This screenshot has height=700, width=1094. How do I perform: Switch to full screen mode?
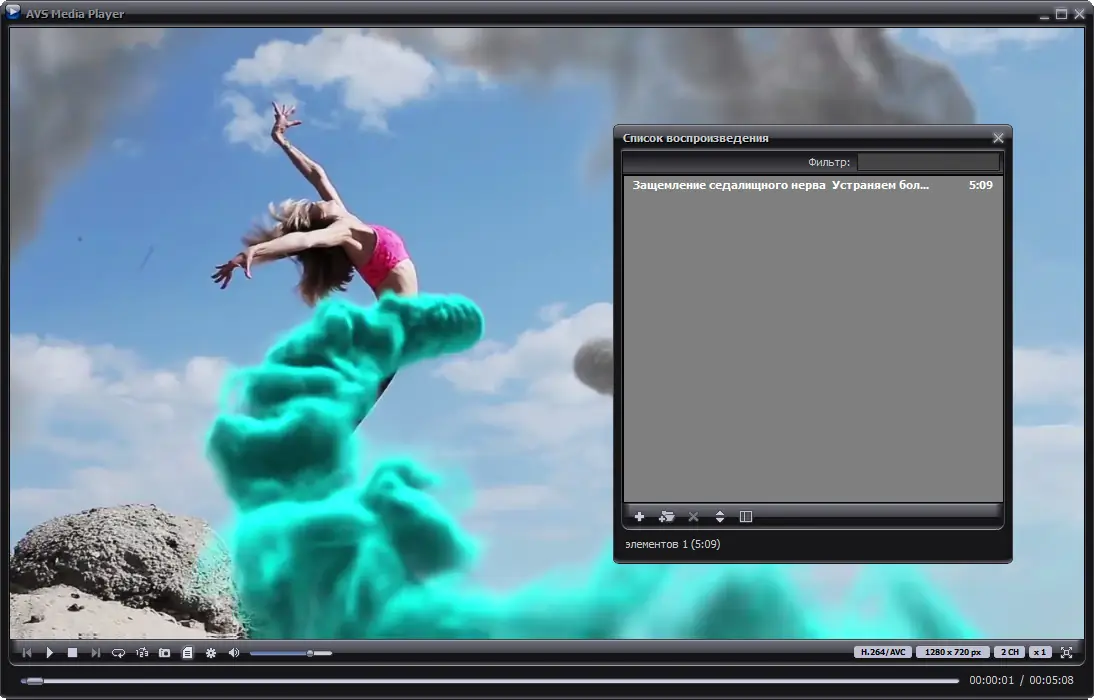pos(1066,653)
